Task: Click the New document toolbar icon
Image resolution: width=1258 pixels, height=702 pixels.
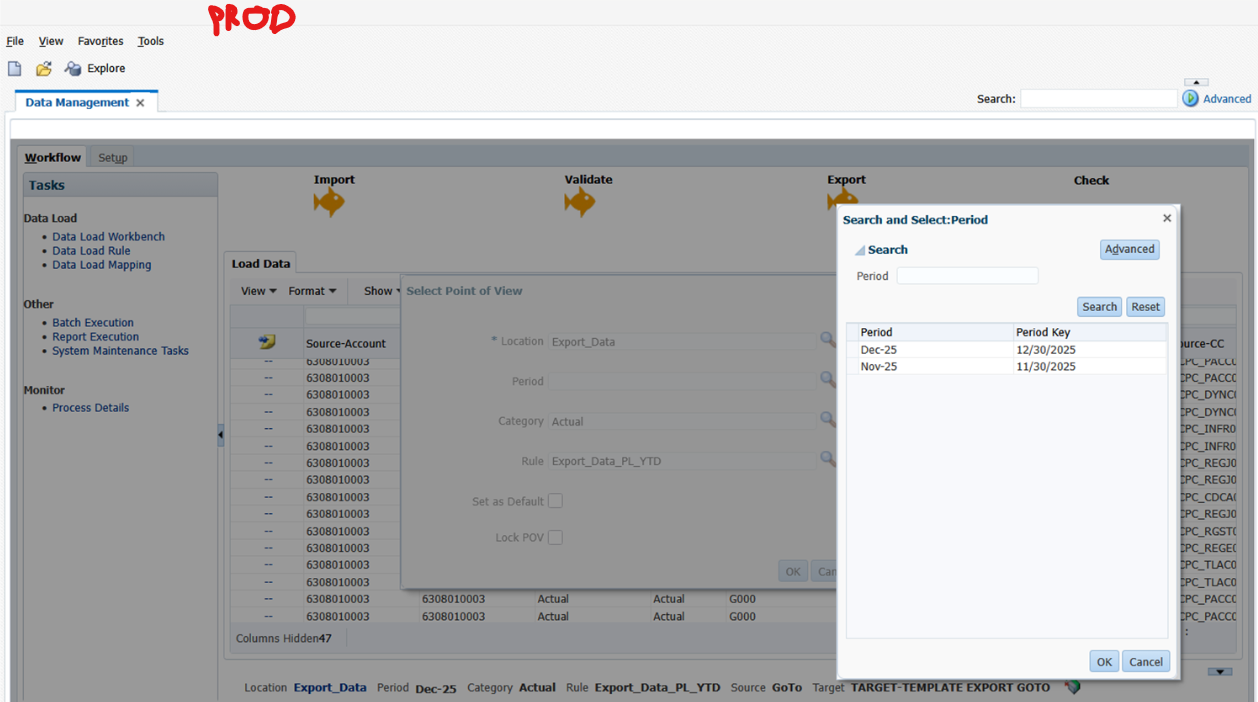Action: tap(15, 68)
